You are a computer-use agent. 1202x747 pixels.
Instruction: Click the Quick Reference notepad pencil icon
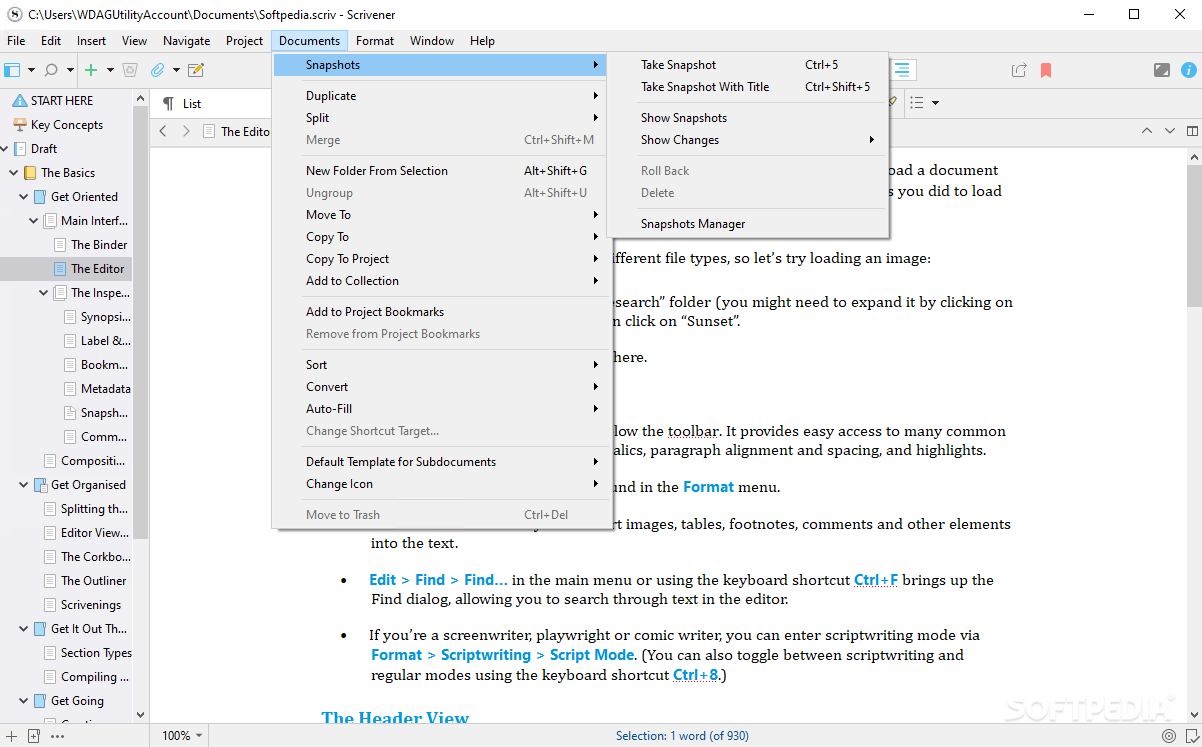pyautogui.click(x=196, y=70)
